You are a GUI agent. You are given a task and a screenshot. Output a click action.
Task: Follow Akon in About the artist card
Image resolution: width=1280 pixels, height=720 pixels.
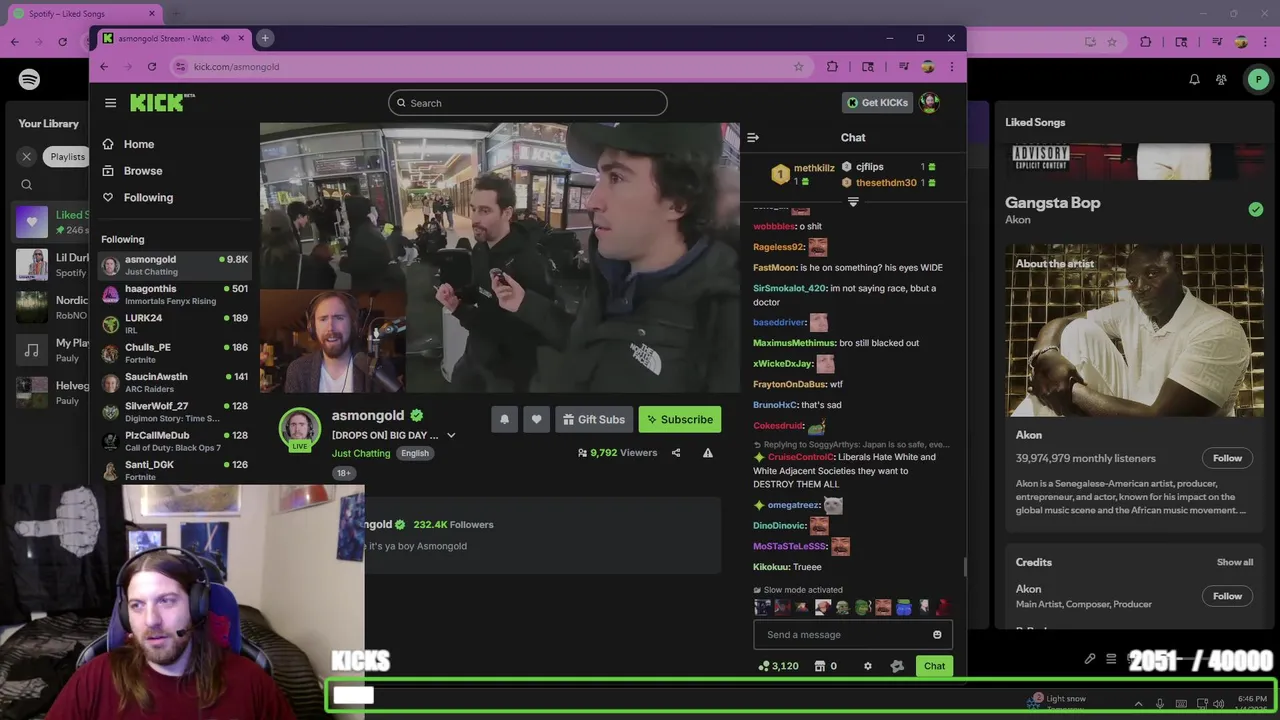click(1227, 459)
